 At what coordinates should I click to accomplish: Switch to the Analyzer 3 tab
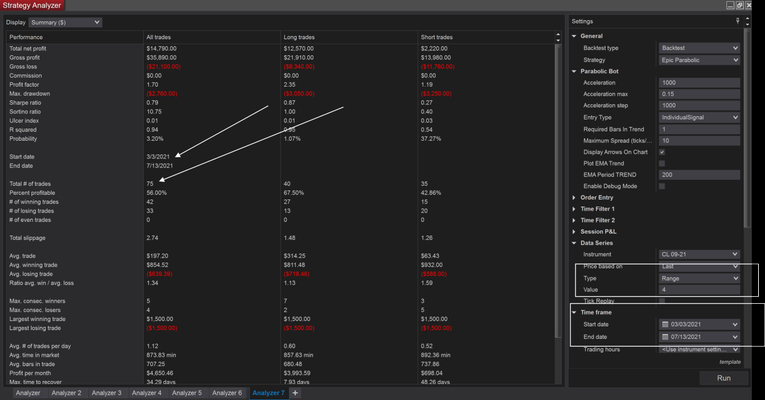click(x=106, y=393)
